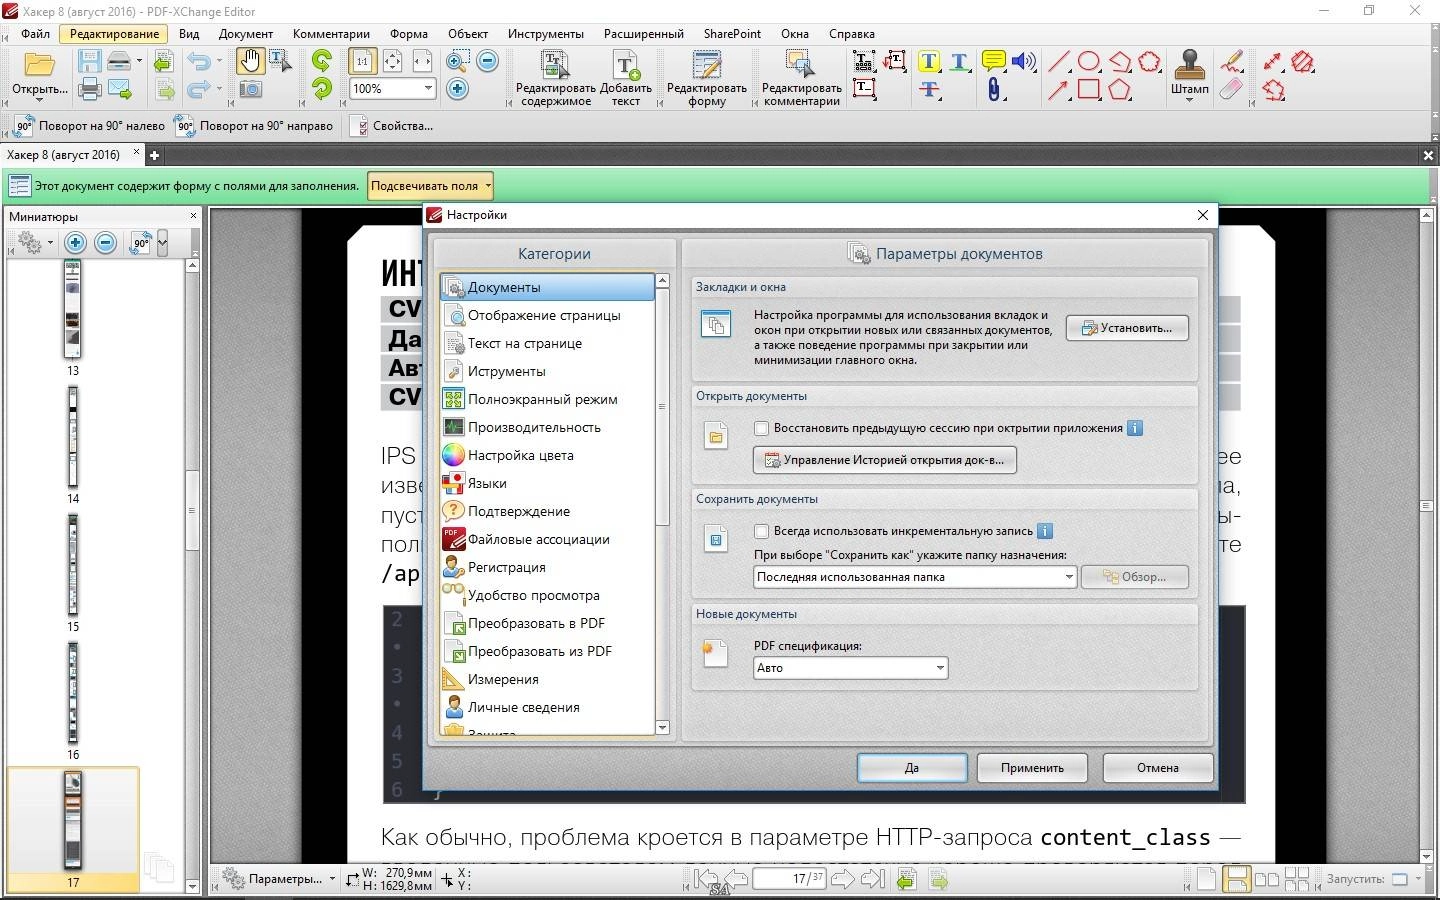Expand the Штамп dropdown
This screenshot has width=1440, height=900.
(1189, 100)
